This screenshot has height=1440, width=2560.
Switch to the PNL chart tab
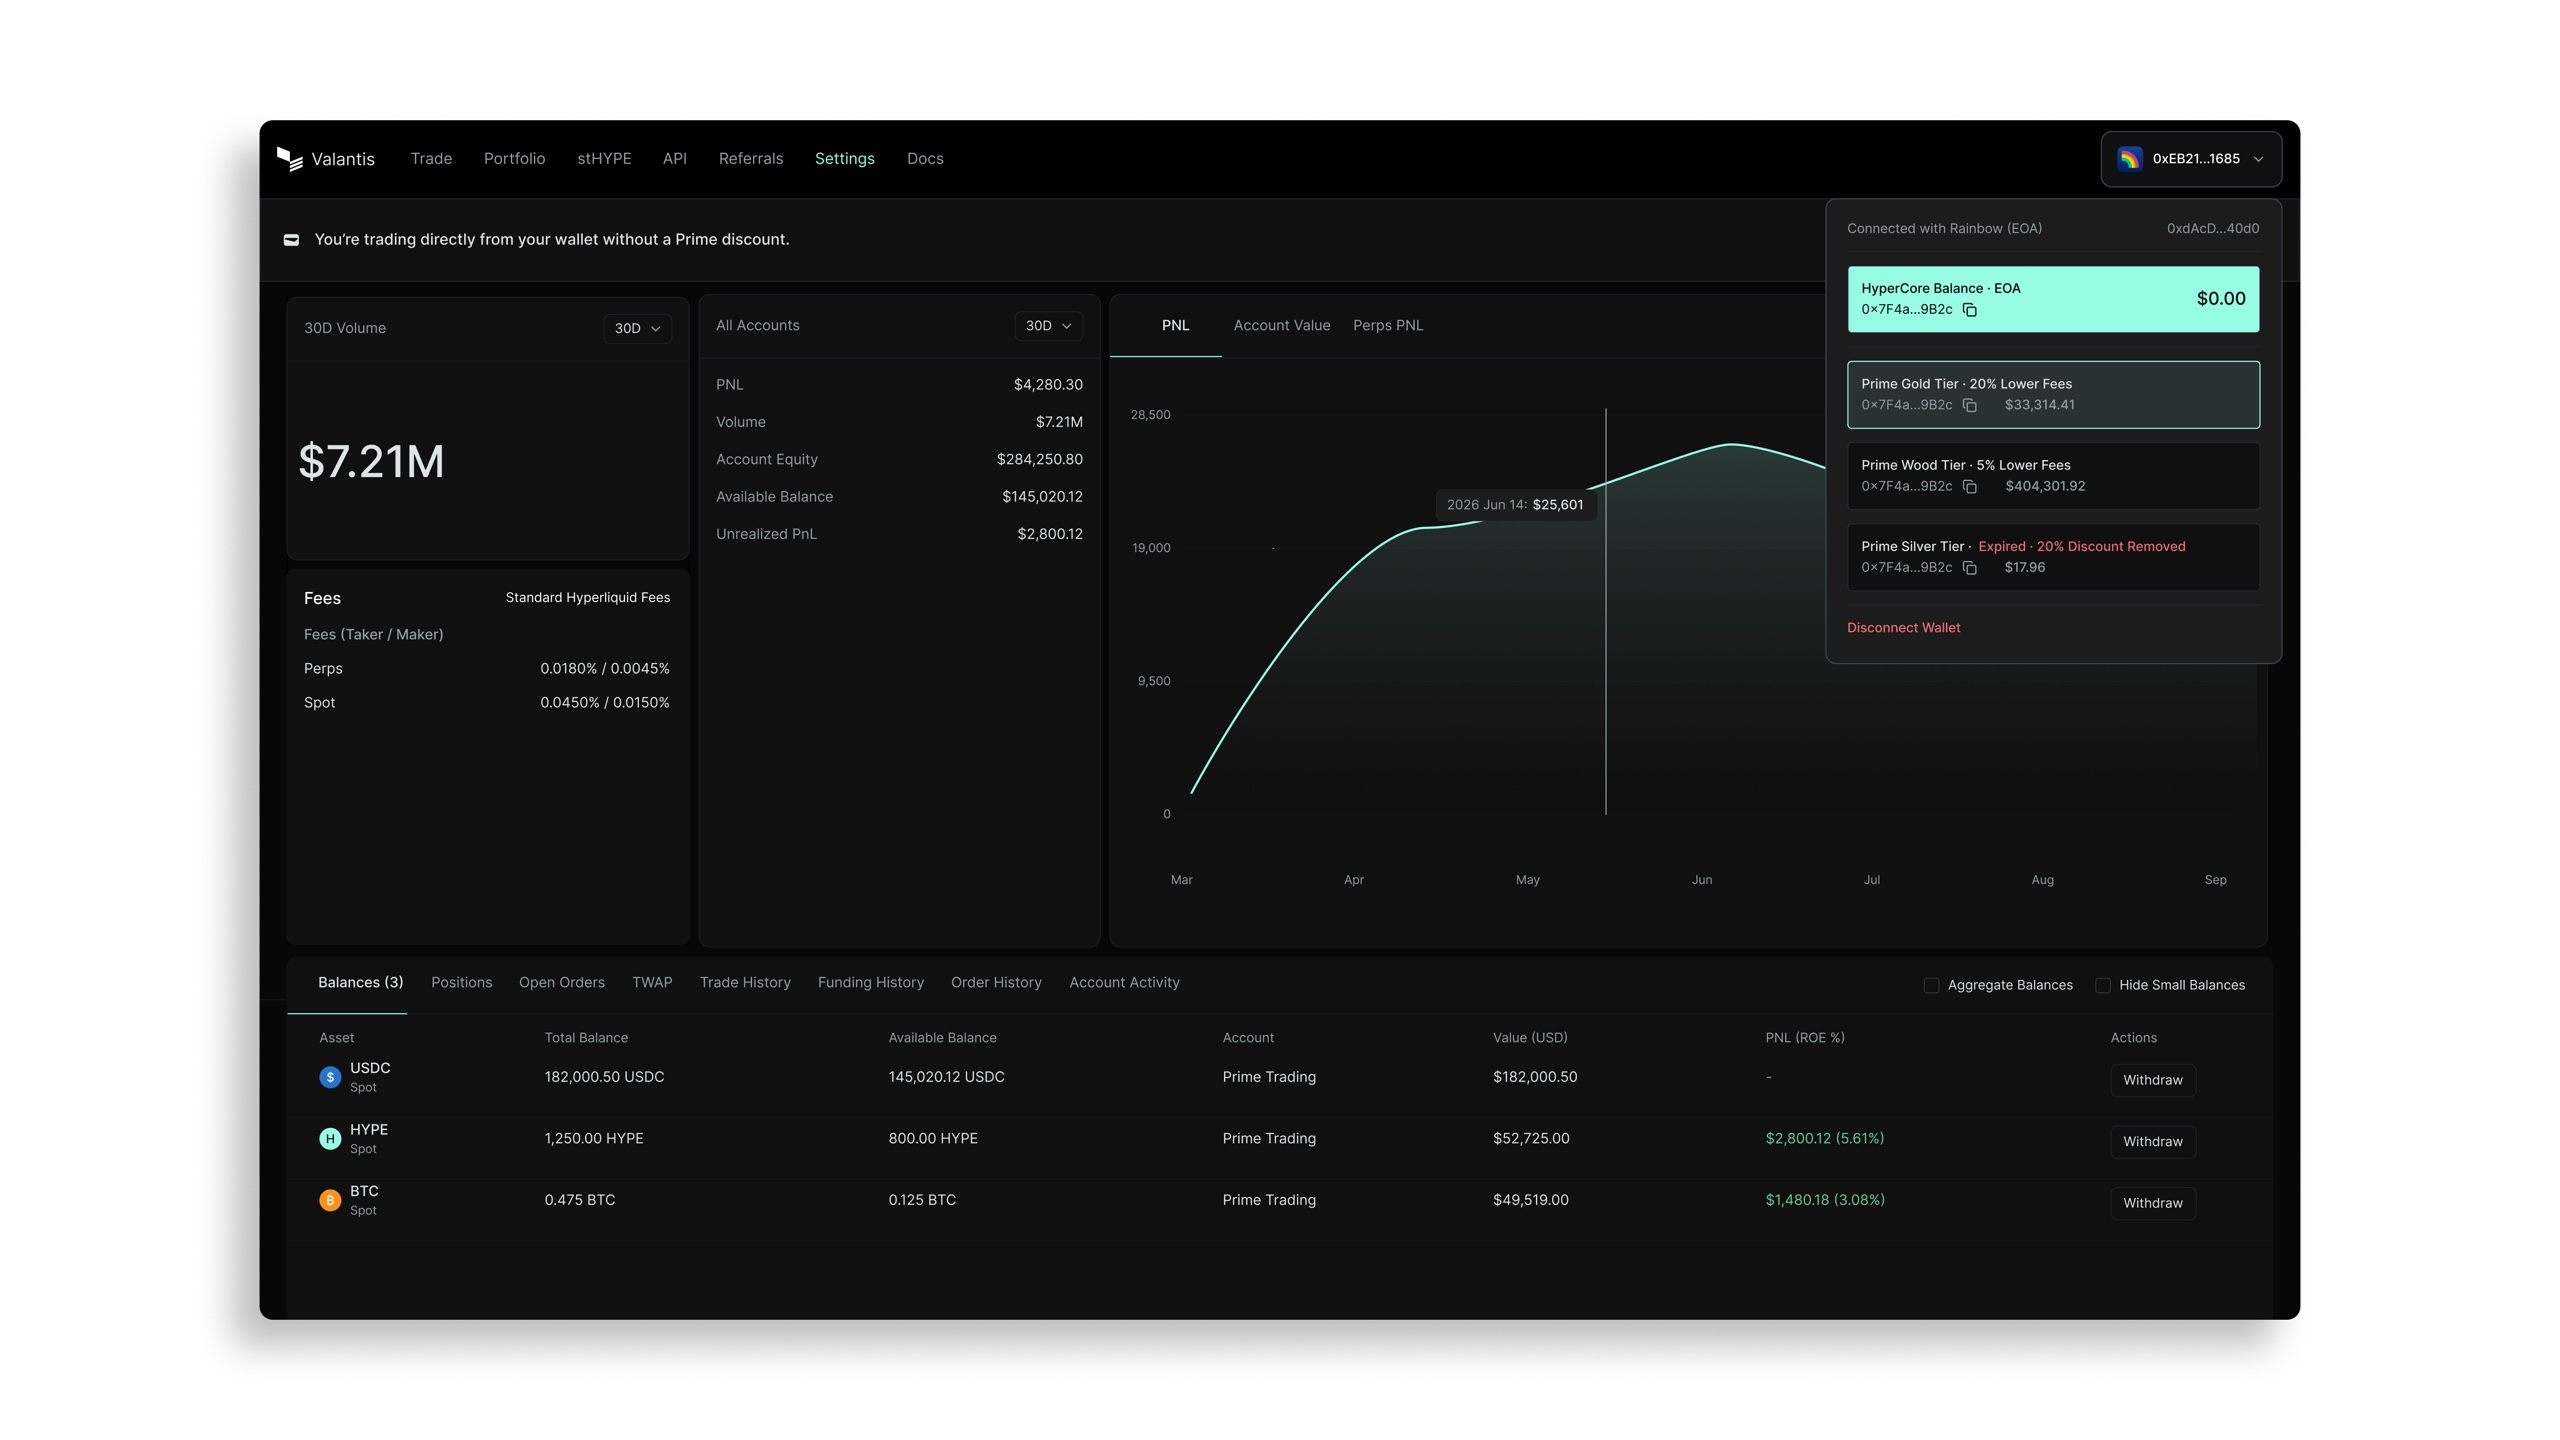tap(1175, 326)
